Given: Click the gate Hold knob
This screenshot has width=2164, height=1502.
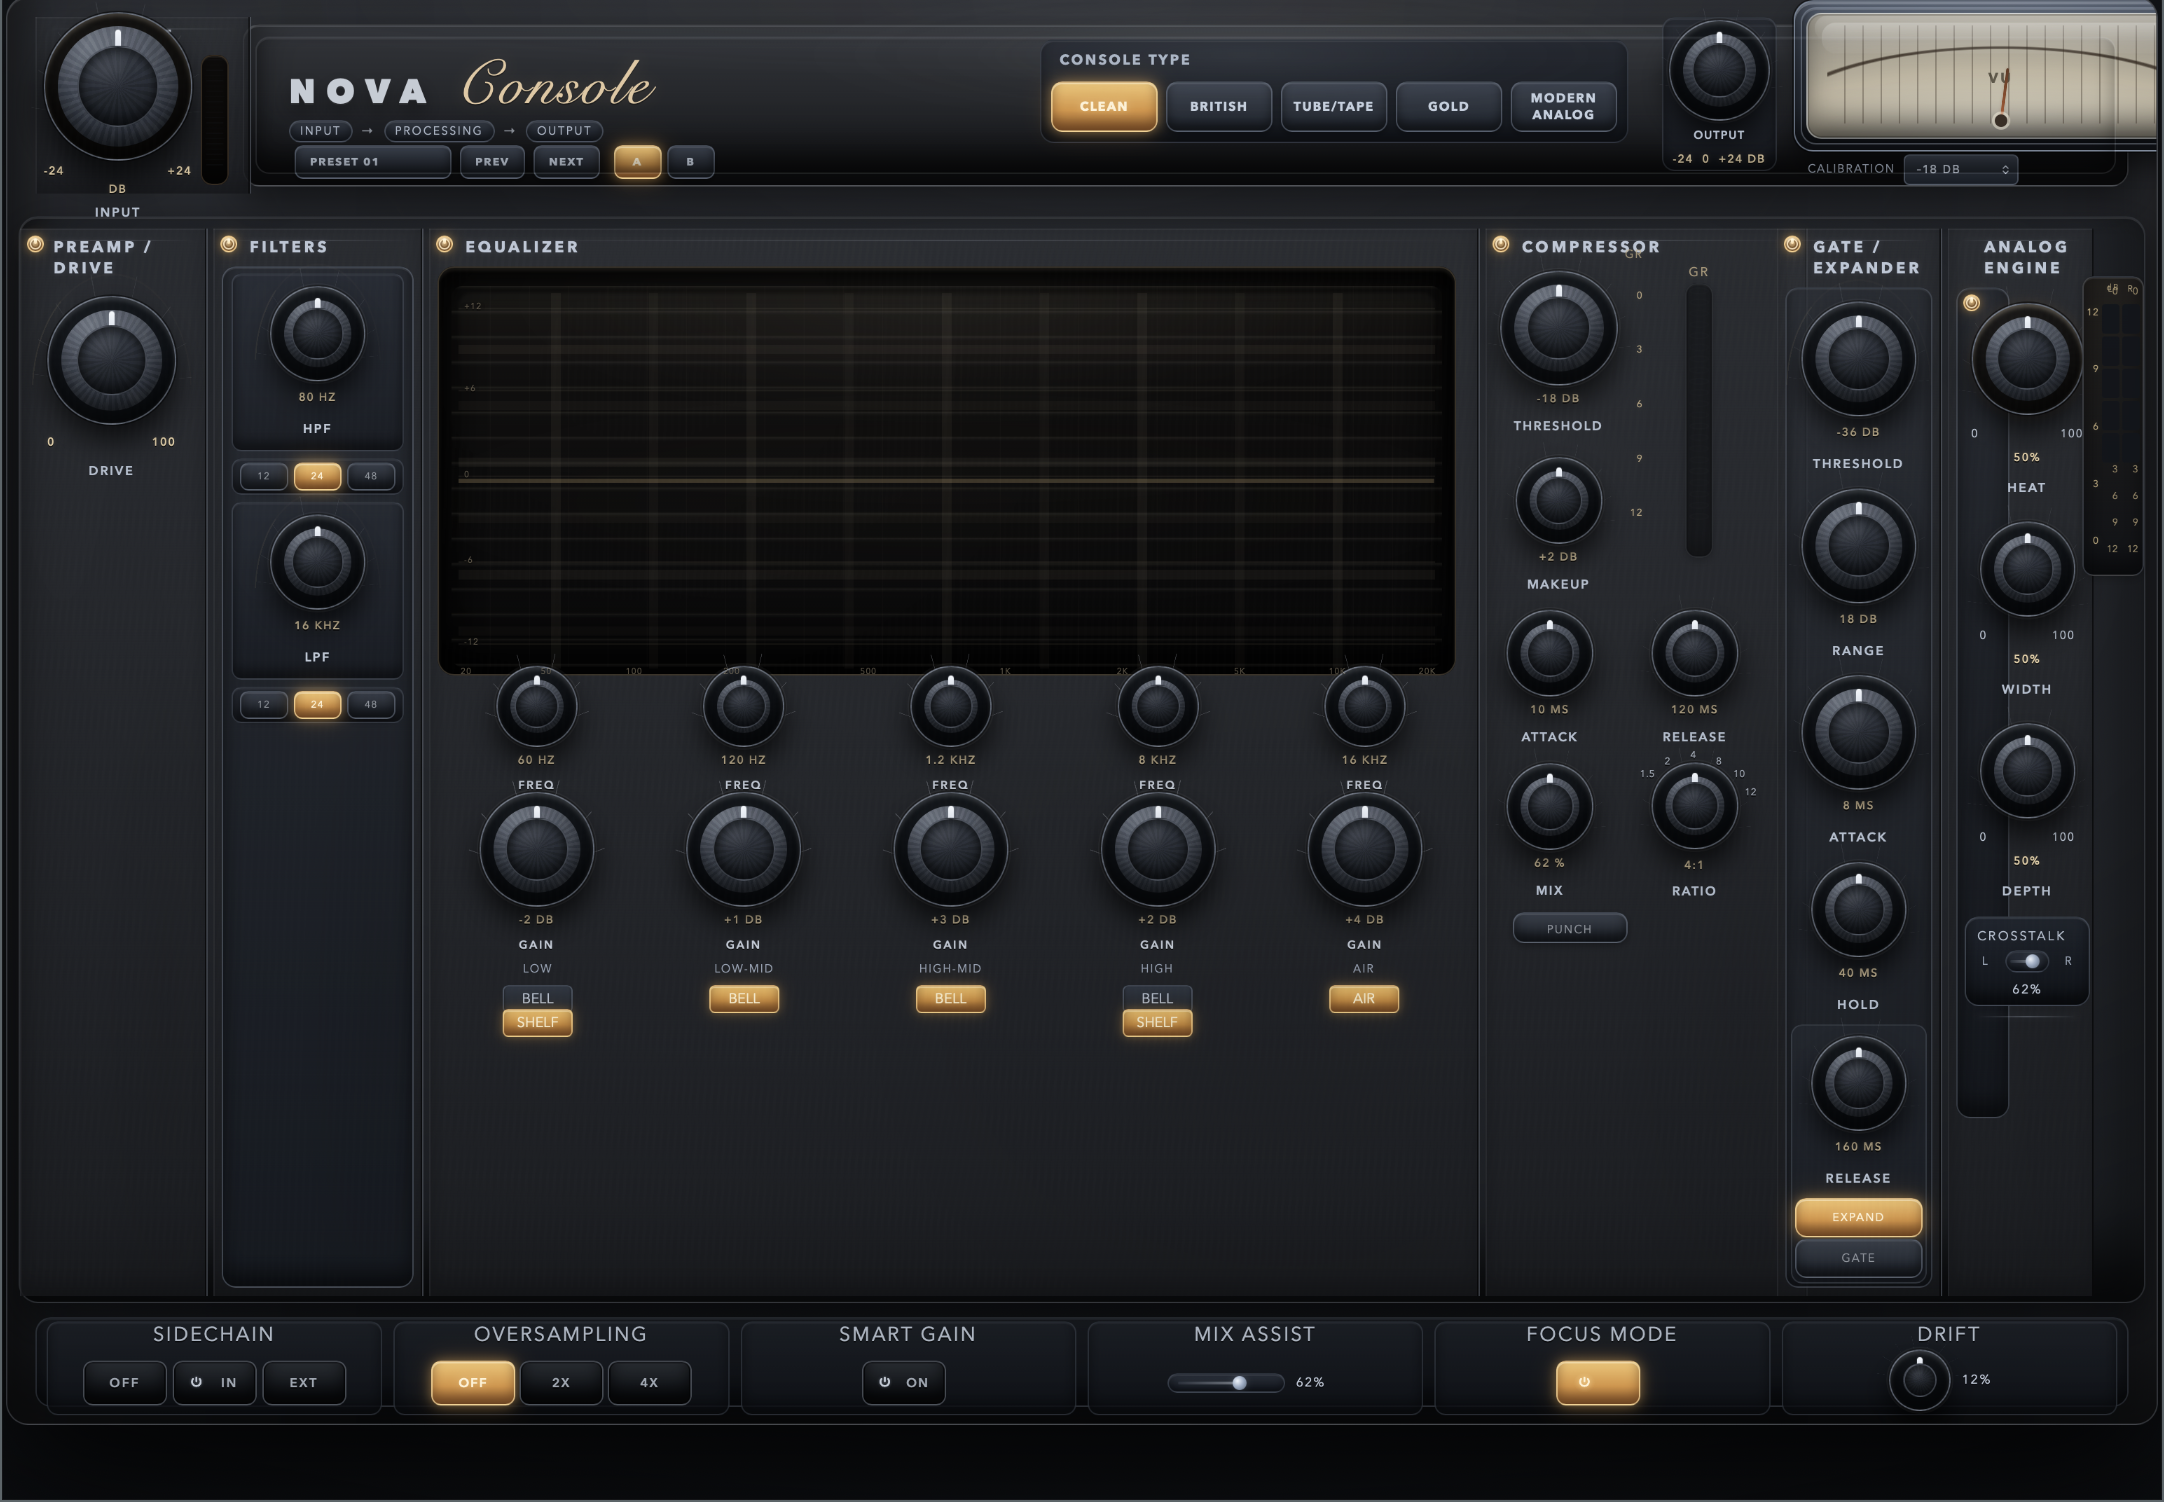Looking at the screenshot, I should click(1858, 910).
